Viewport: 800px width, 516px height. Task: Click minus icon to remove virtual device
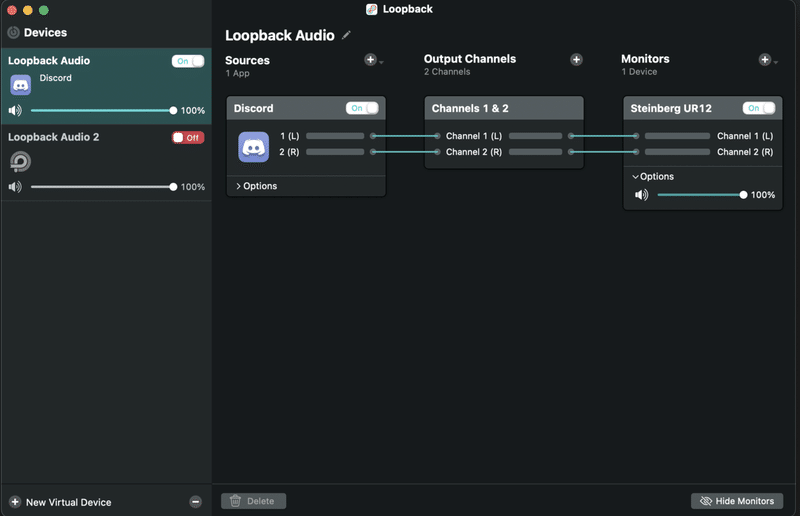(195, 502)
